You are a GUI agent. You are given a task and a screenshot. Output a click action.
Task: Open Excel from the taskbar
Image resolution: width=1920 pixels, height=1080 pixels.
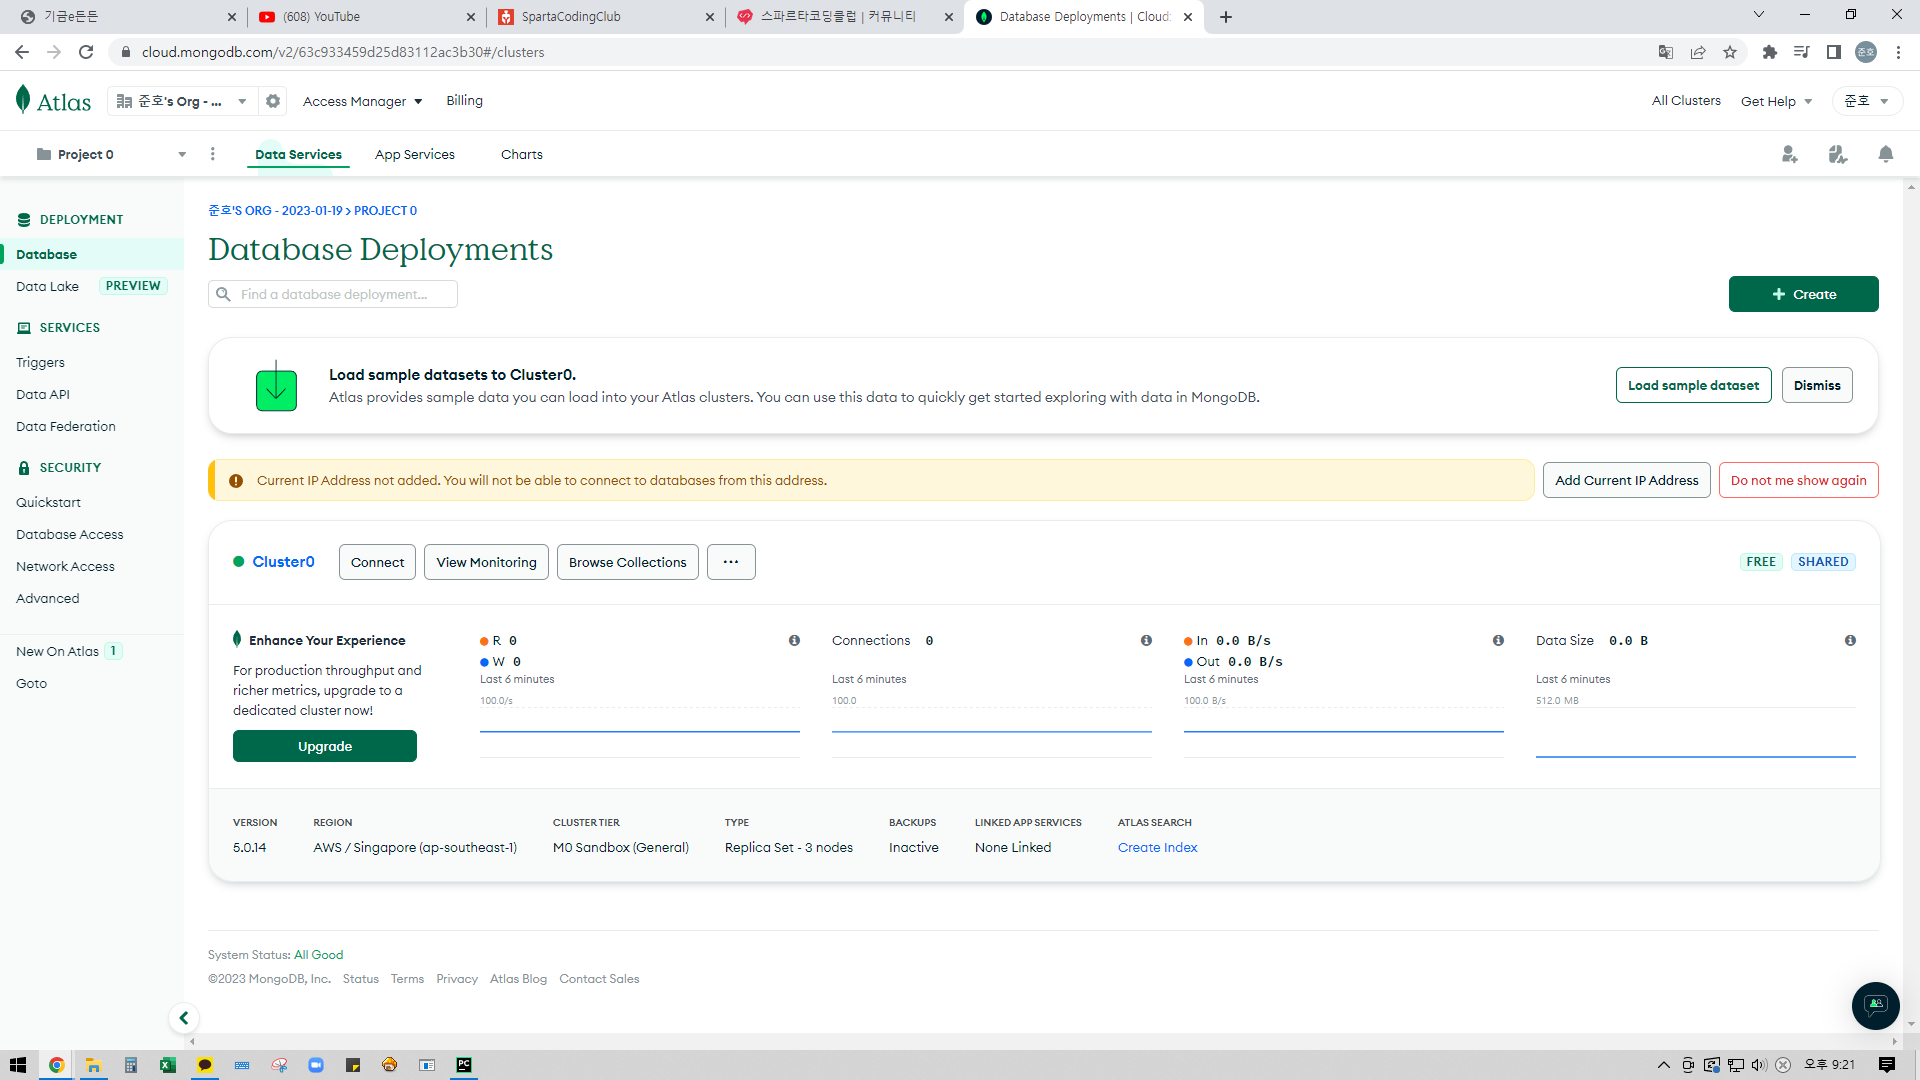click(x=168, y=1065)
